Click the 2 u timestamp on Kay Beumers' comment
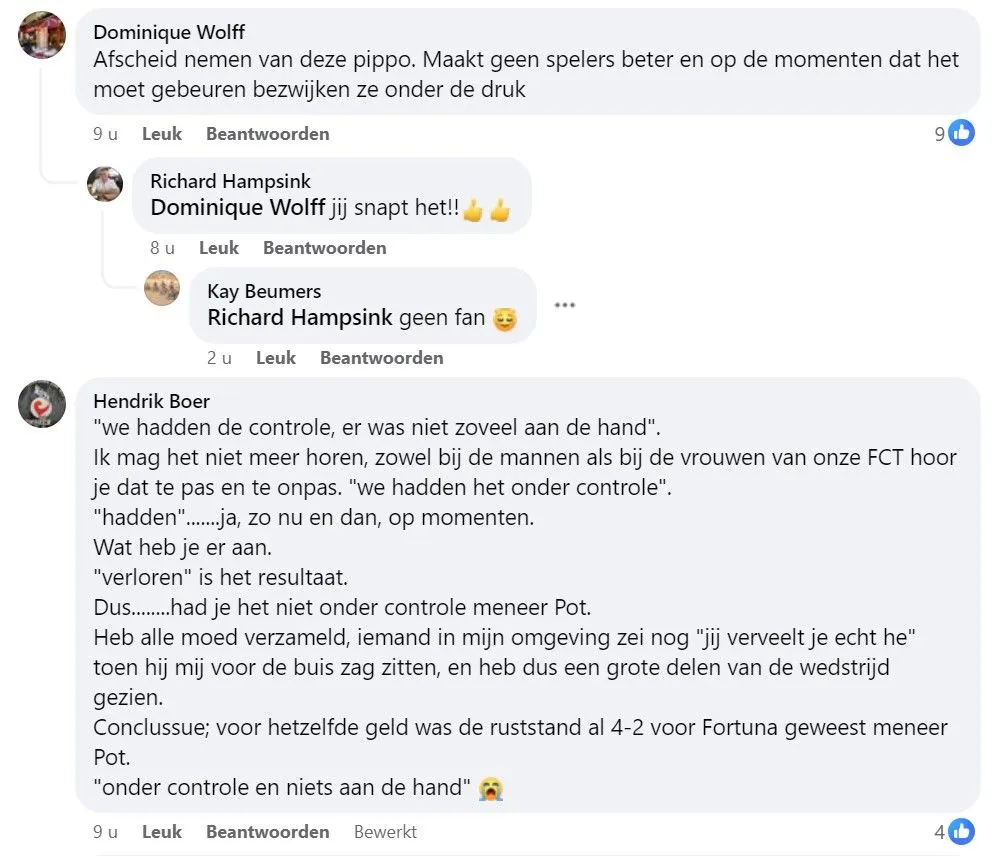 pos(219,357)
